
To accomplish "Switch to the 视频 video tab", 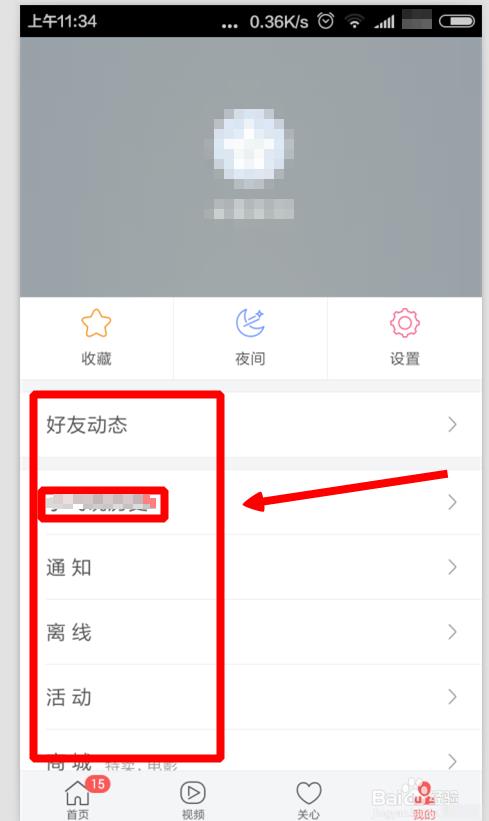I will click(193, 793).
